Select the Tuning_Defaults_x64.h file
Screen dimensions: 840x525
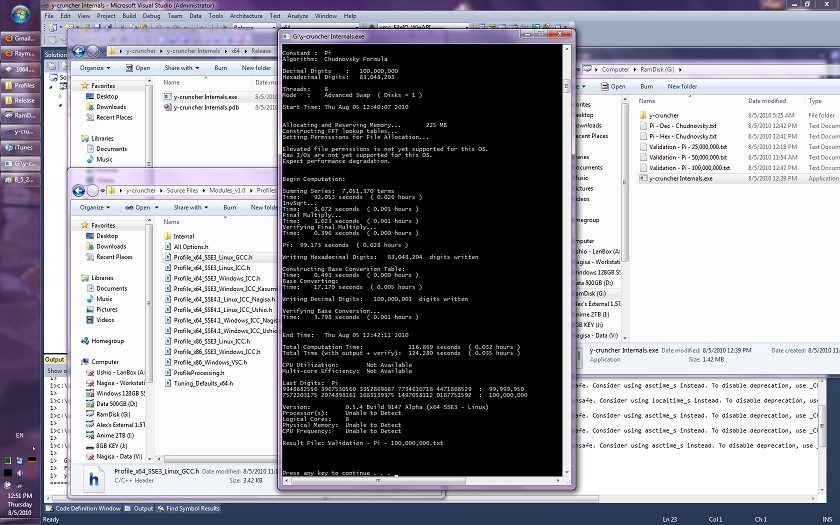pyautogui.click(x=203, y=383)
